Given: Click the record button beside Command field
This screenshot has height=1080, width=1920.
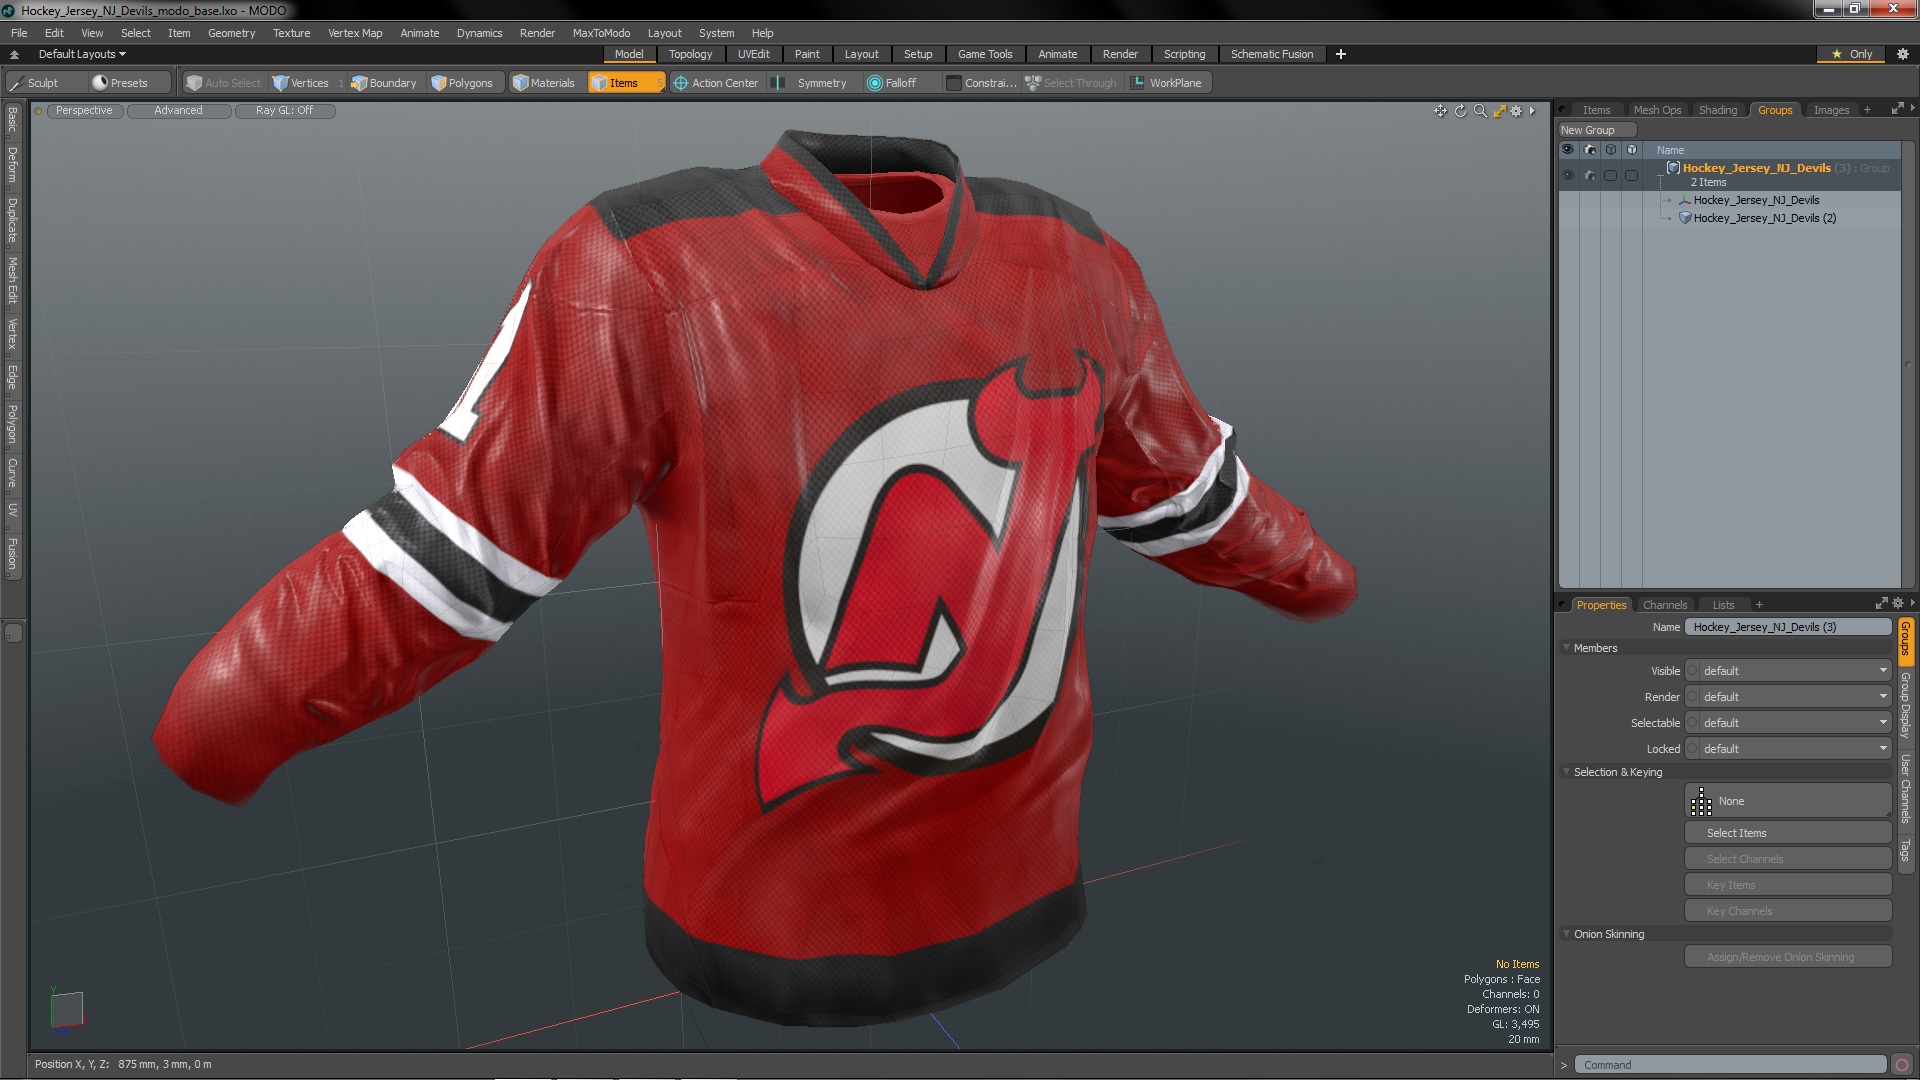Looking at the screenshot, I should tap(1902, 1065).
